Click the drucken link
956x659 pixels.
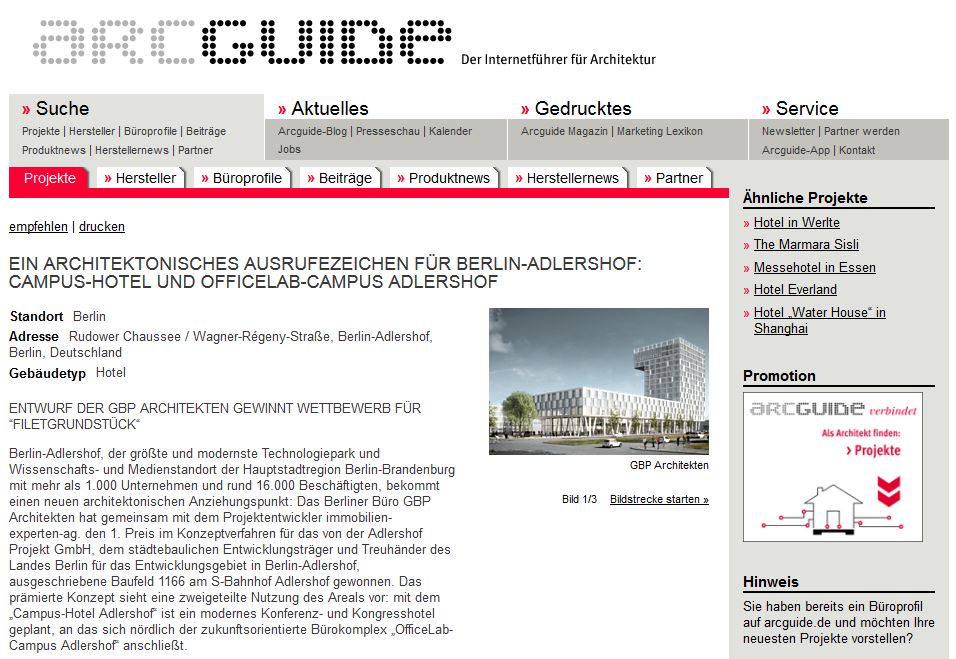click(102, 227)
